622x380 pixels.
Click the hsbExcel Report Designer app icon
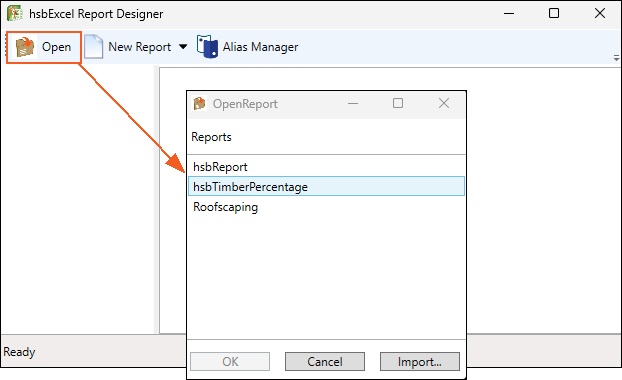click(15, 13)
